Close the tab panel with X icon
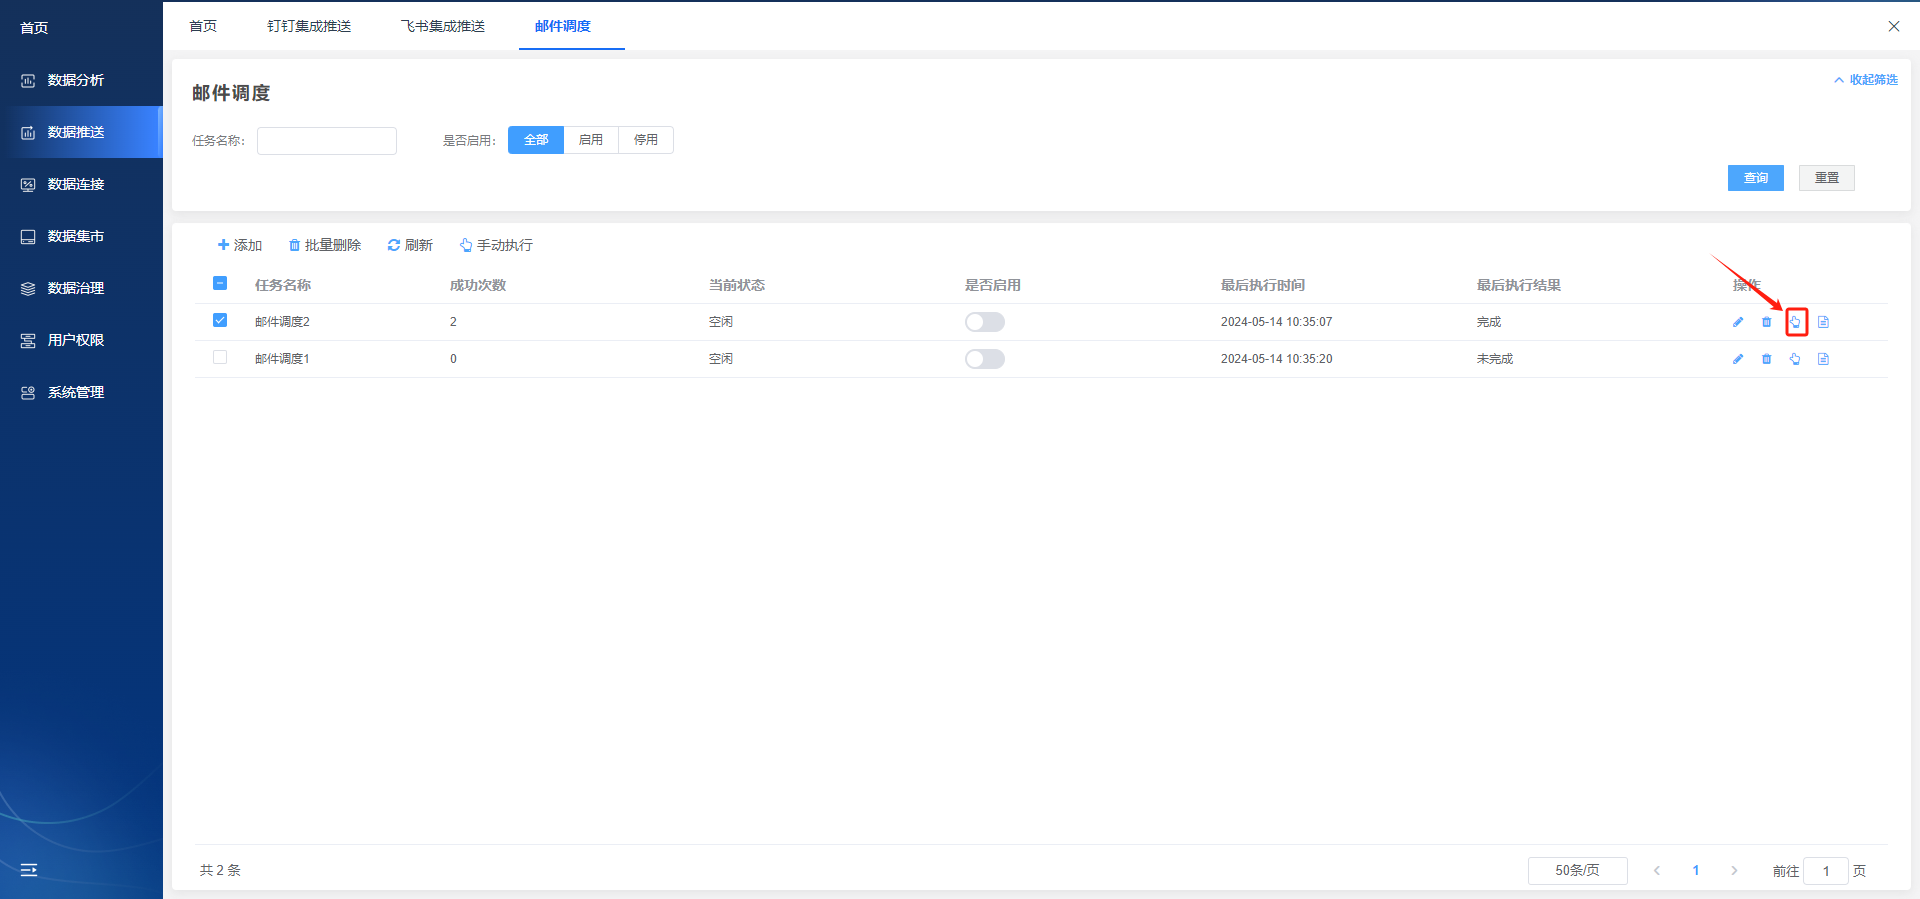Image resolution: width=1920 pixels, height=899 pixels. [x=1893, y=26]
